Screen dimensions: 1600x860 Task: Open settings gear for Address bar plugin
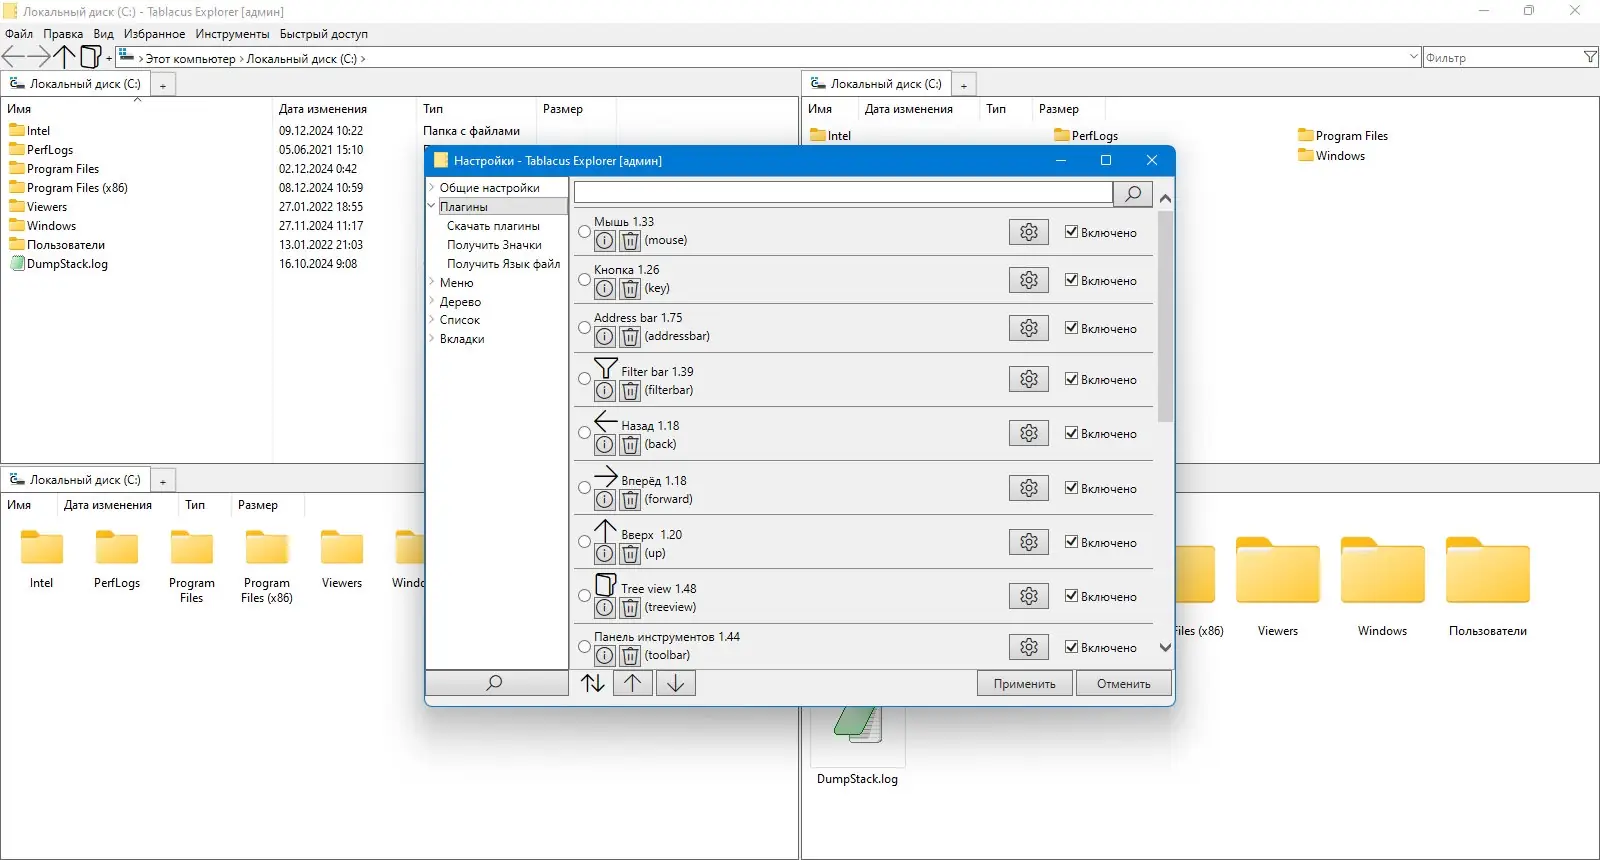pos(1029,328)
